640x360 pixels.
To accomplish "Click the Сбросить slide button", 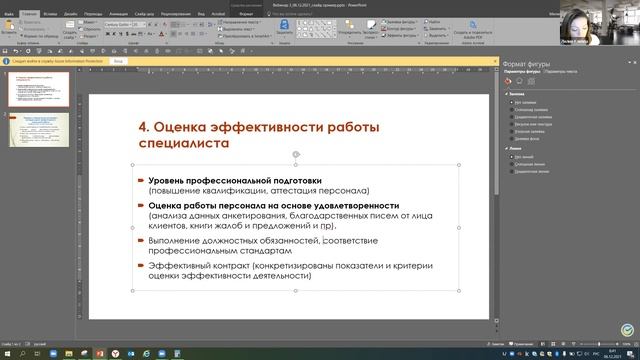I will click(x=90, y=29).
